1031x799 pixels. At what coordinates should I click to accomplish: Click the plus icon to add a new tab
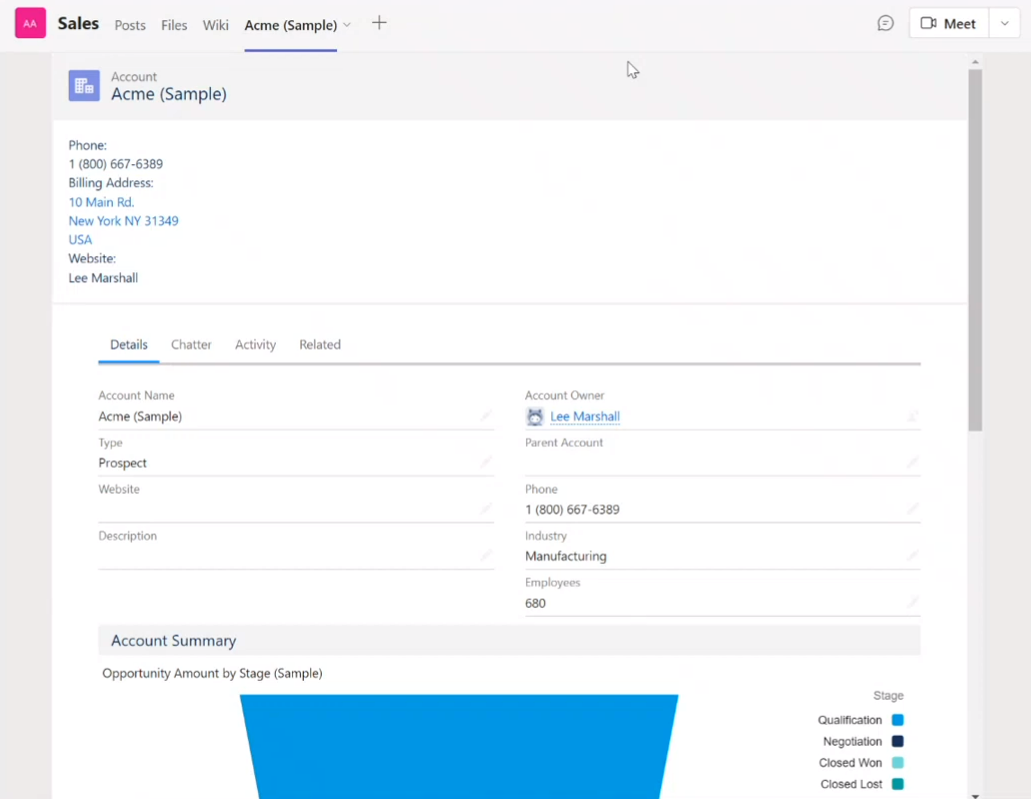pyautogui.click(x=379, y=22)
